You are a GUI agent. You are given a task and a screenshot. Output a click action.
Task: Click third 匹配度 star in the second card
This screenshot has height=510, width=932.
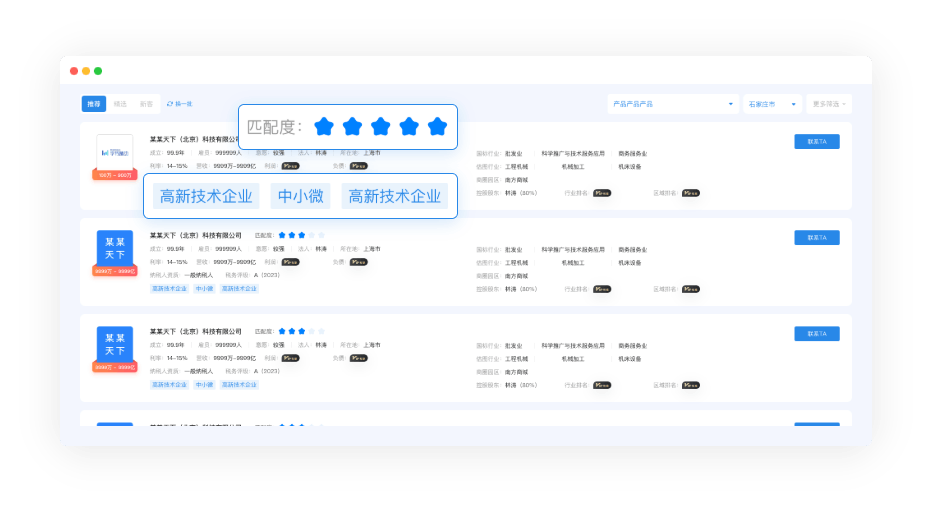302,235
